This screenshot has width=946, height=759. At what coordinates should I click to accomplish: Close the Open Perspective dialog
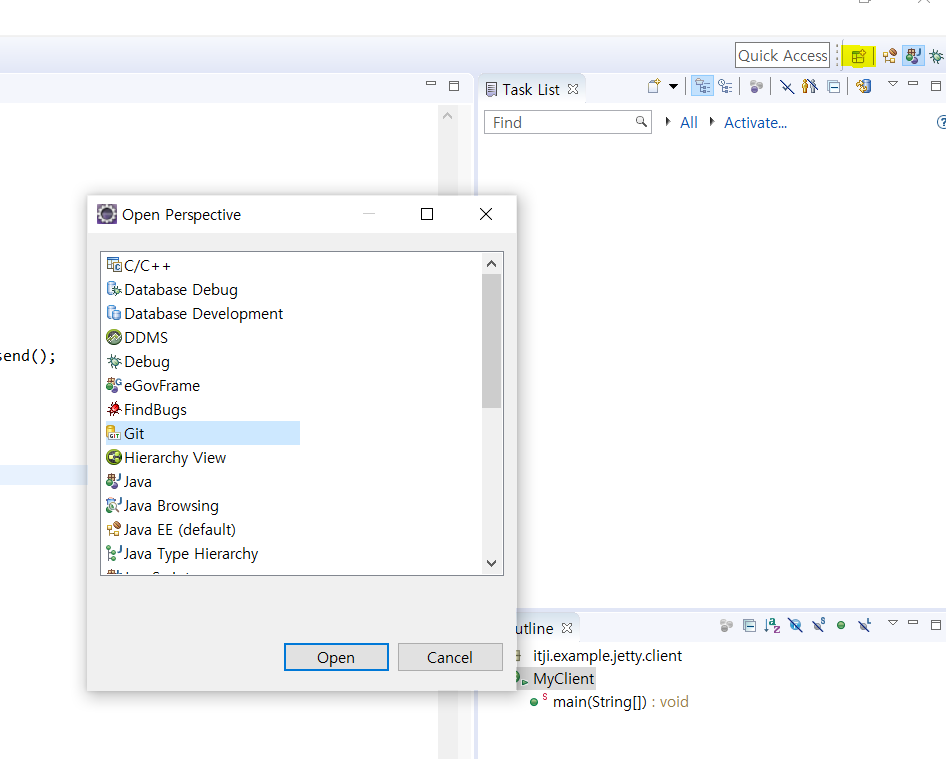(486, 214)
